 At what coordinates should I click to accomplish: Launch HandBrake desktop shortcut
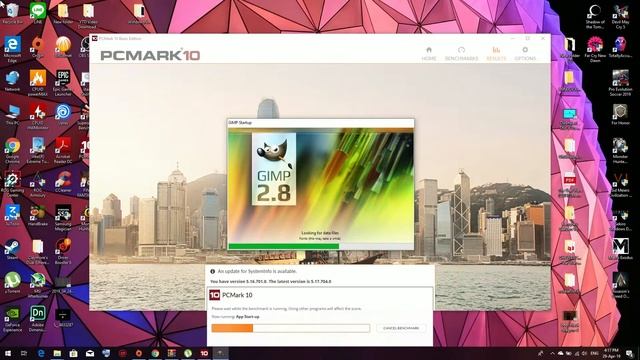tap(38, 216)
